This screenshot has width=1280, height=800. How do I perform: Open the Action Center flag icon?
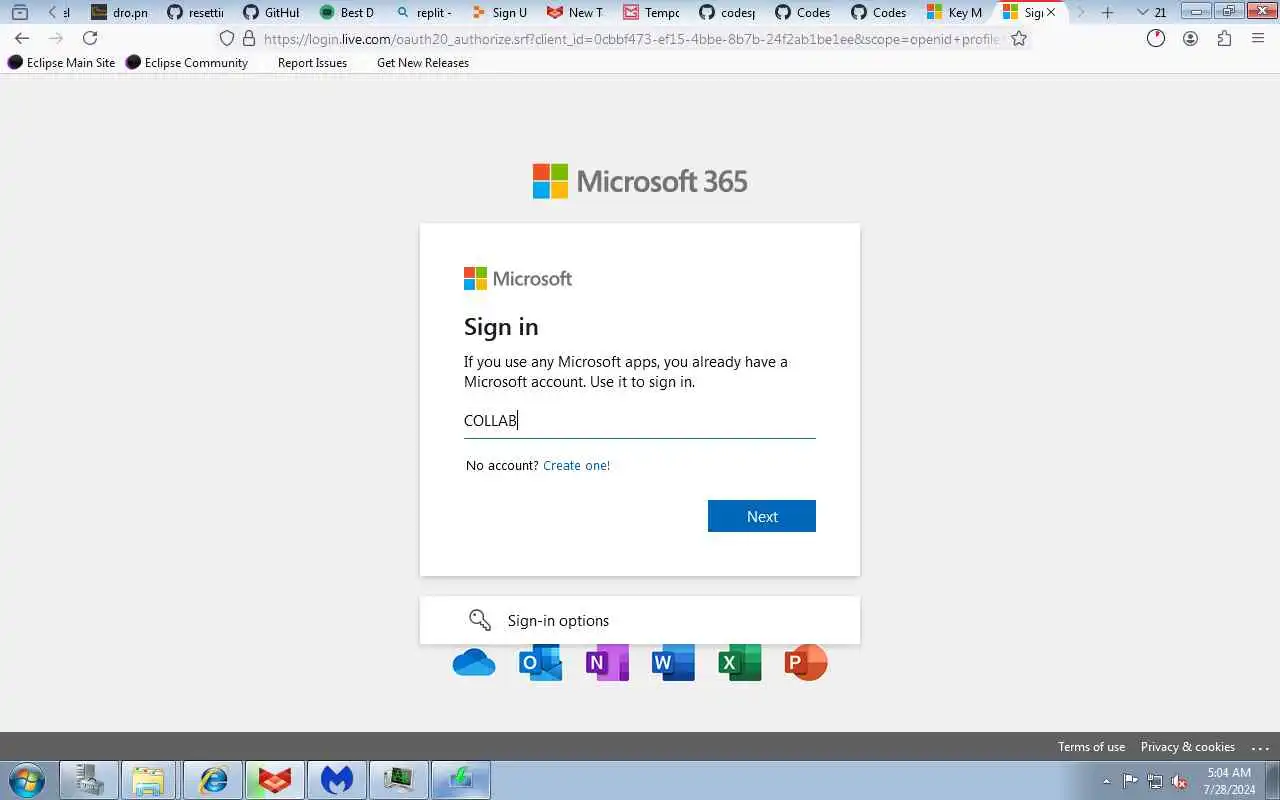1131,781
